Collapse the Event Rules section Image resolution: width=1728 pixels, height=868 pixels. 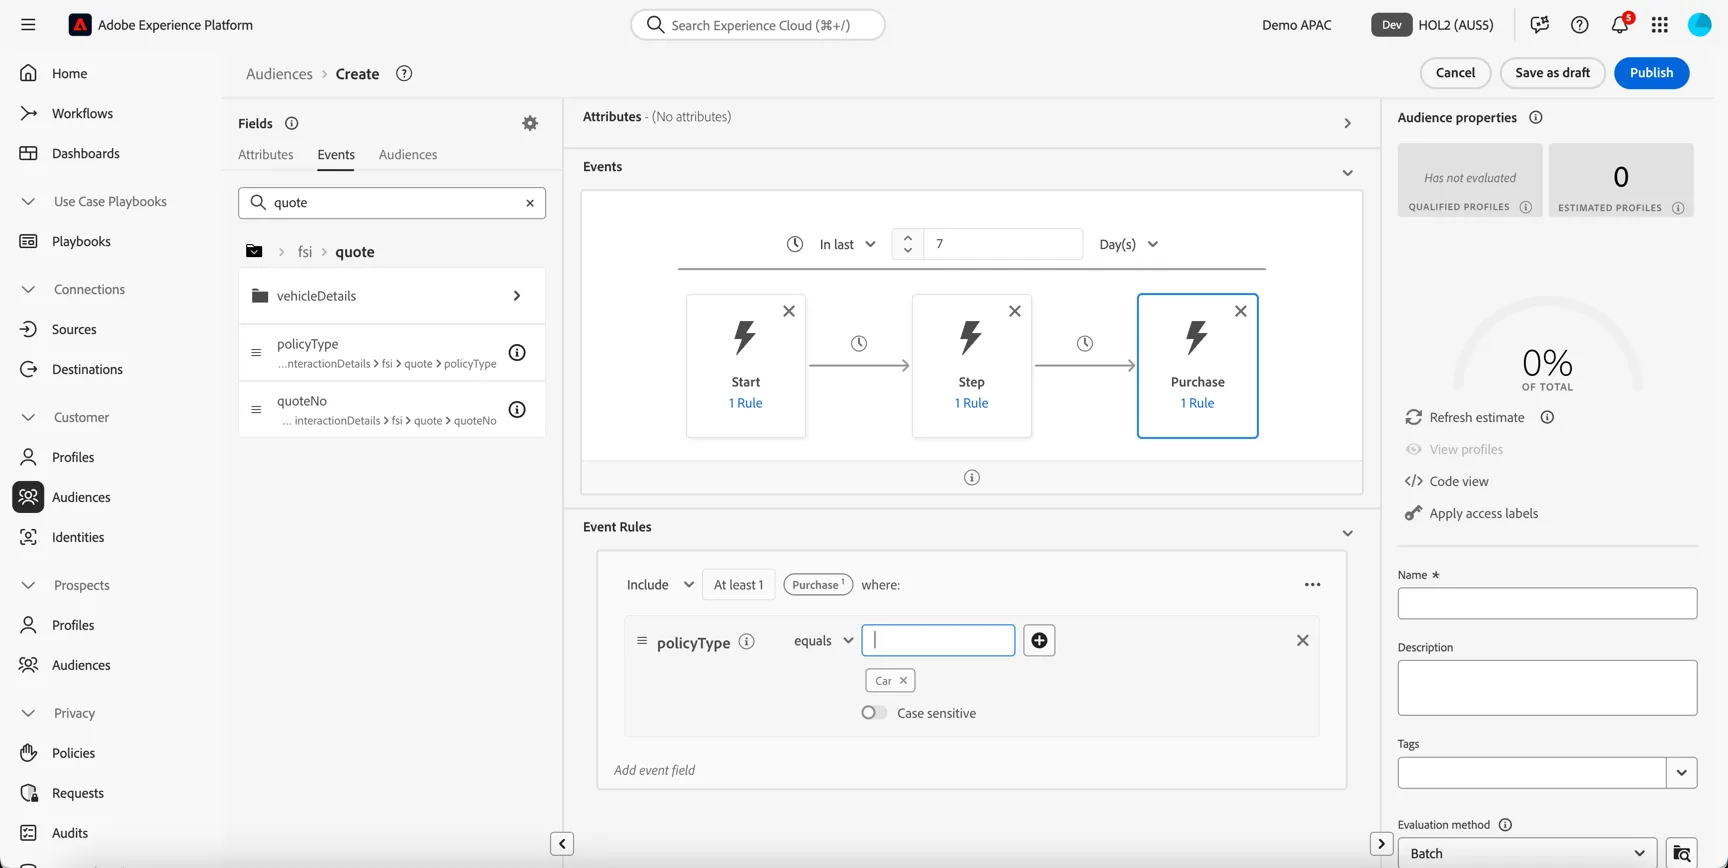click(1348, 533)
